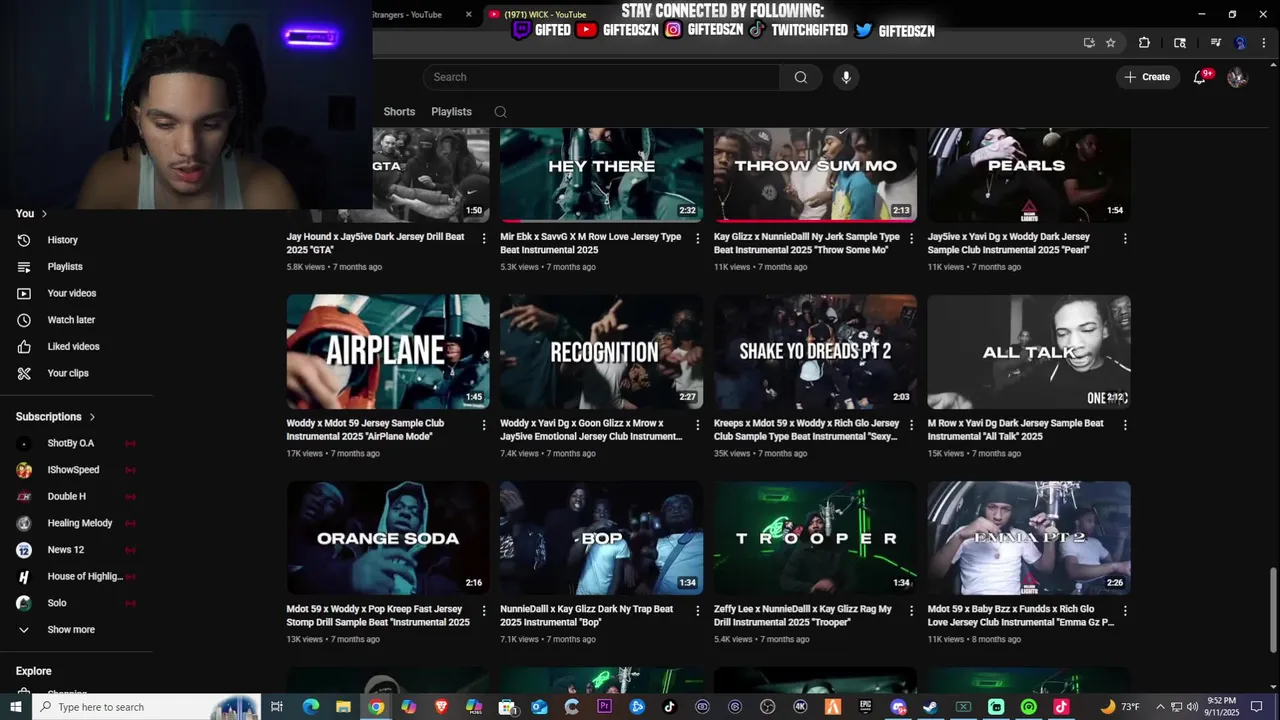
Task: Play the TROOPER video thumbnail
Action: 815,538
